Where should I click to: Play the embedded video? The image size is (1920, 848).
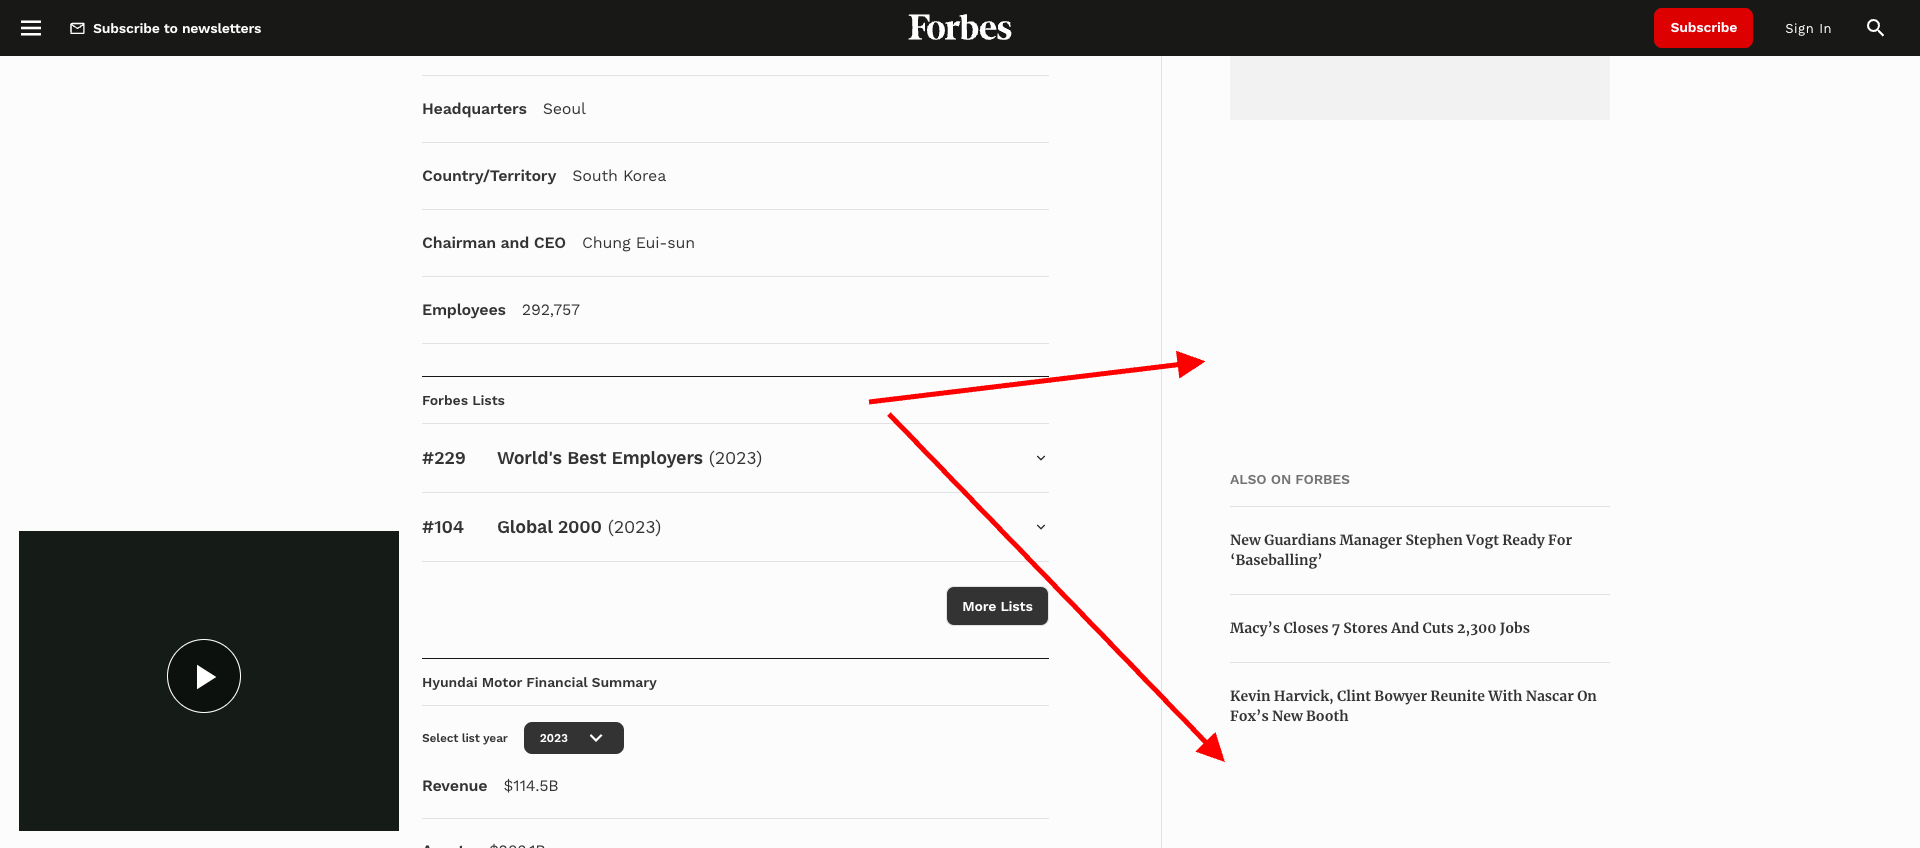[204, 676]
